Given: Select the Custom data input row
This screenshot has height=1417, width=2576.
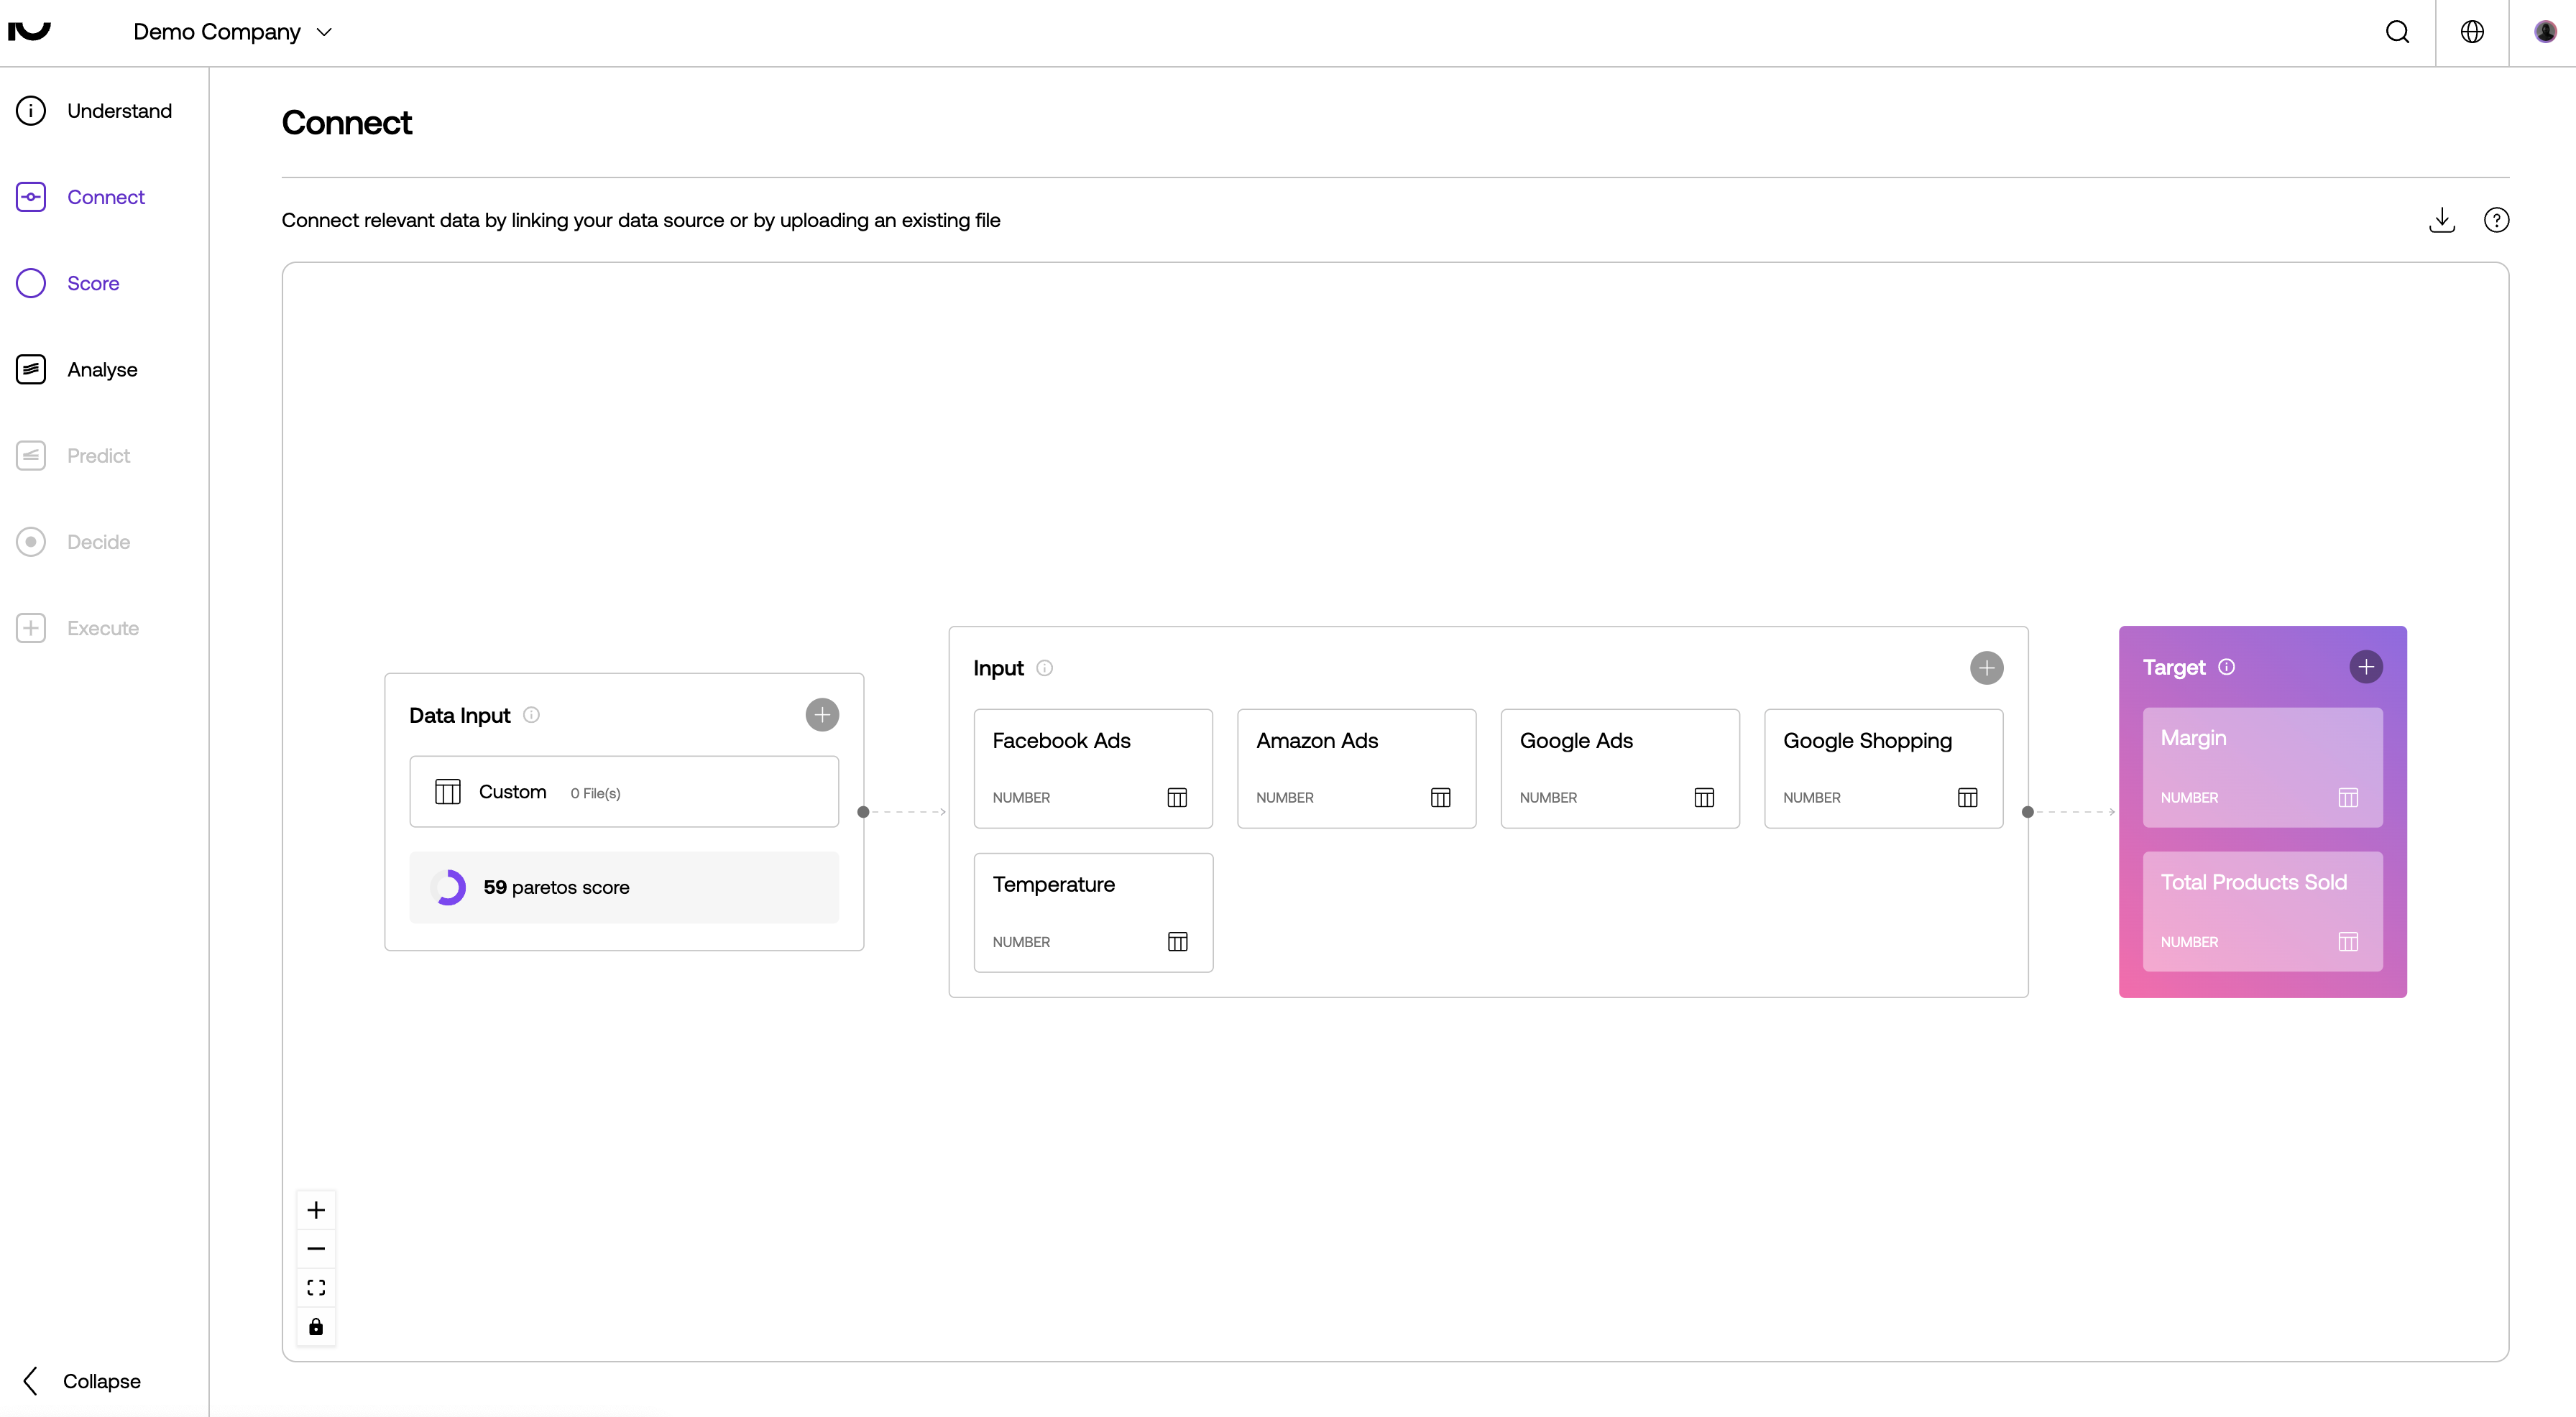Looking at the screenshot, I should tap(623, 792).
